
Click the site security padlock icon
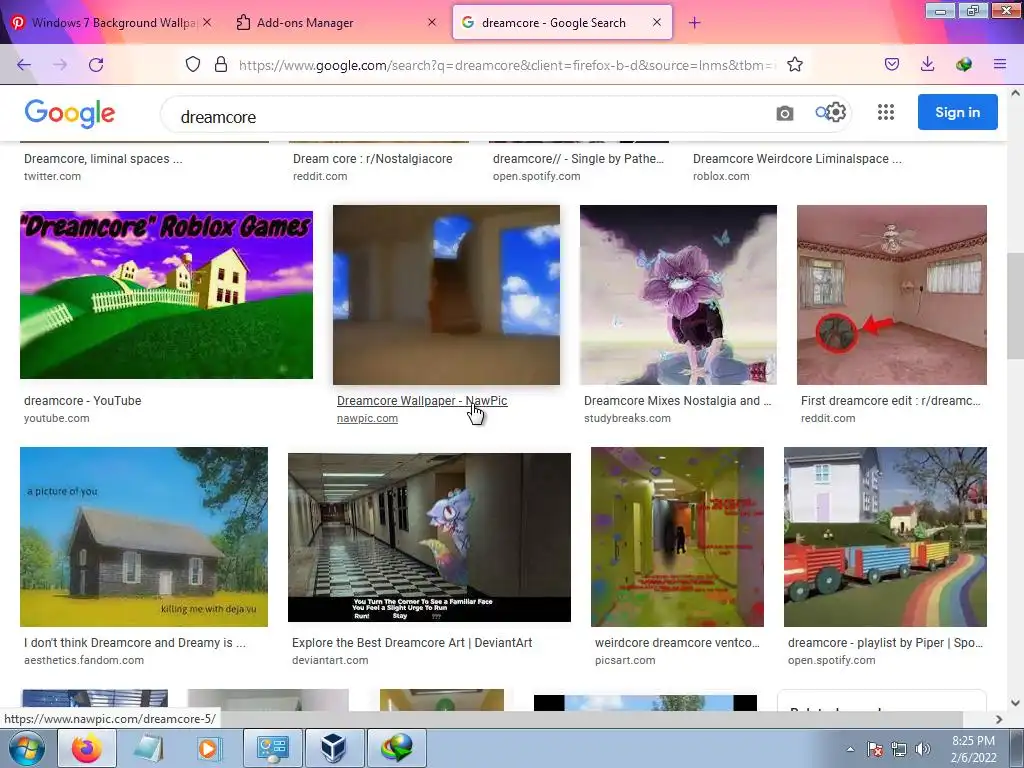(x=221, y=64)
